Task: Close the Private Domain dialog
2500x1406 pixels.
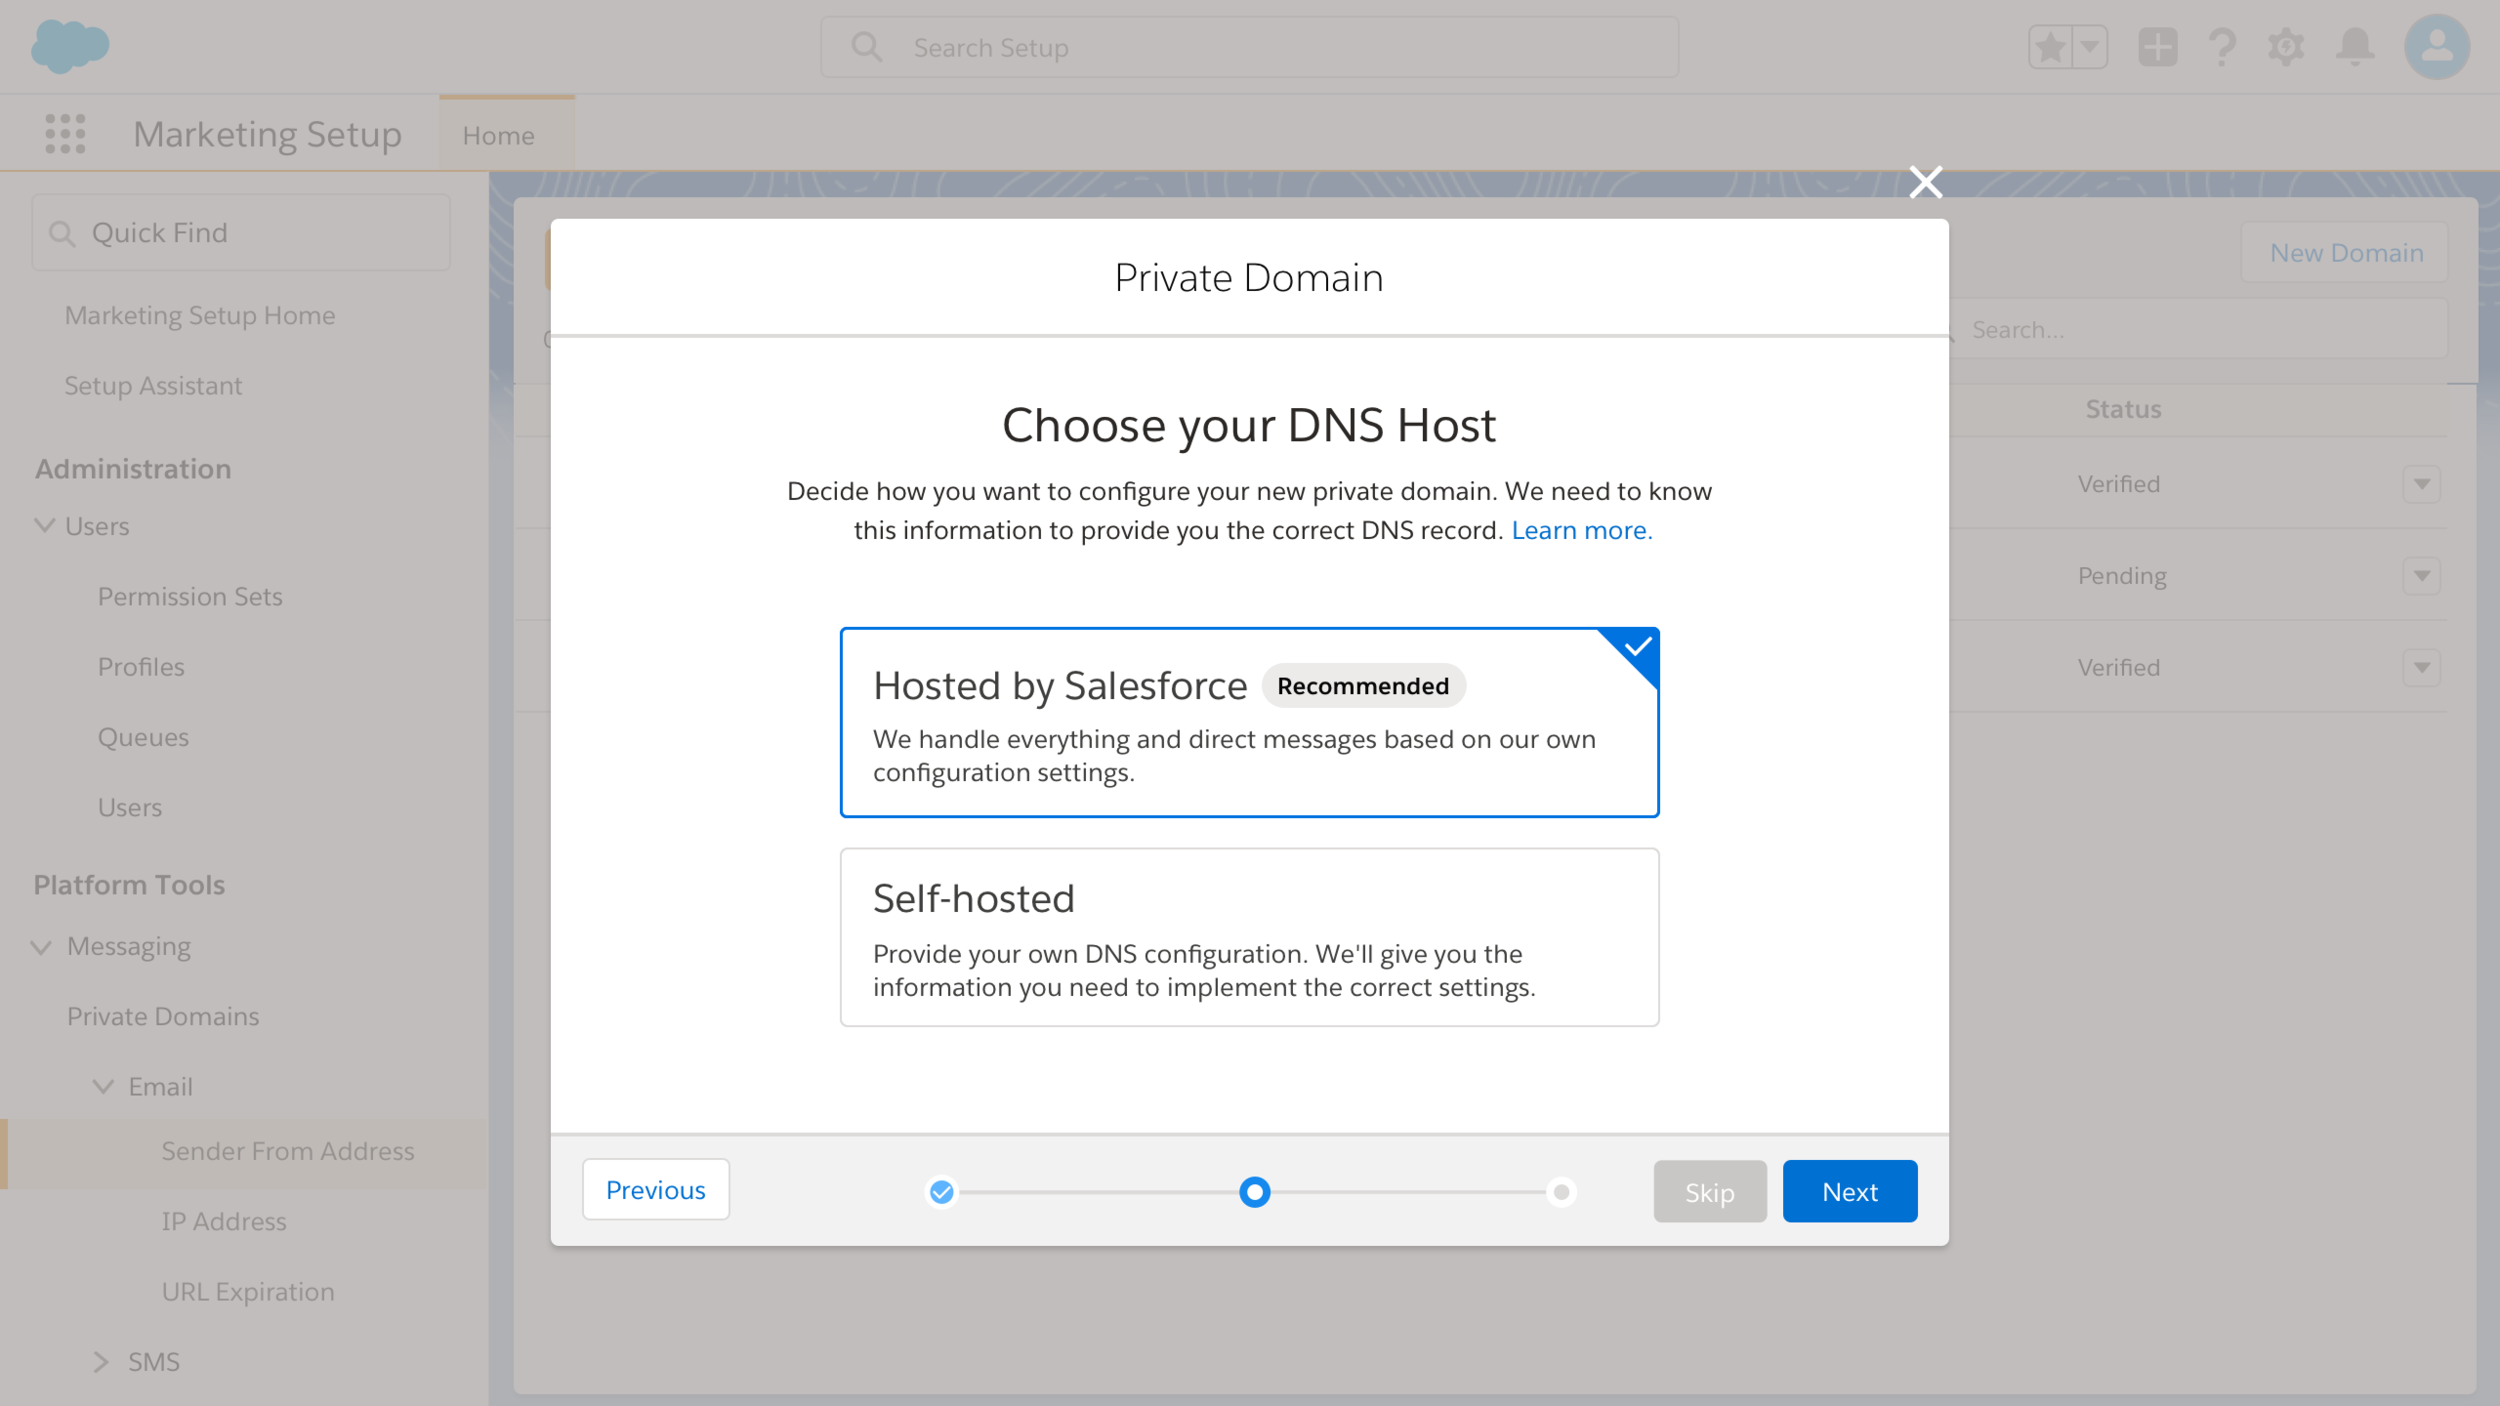Action: pyautogui.click(x=1925, y=182)
